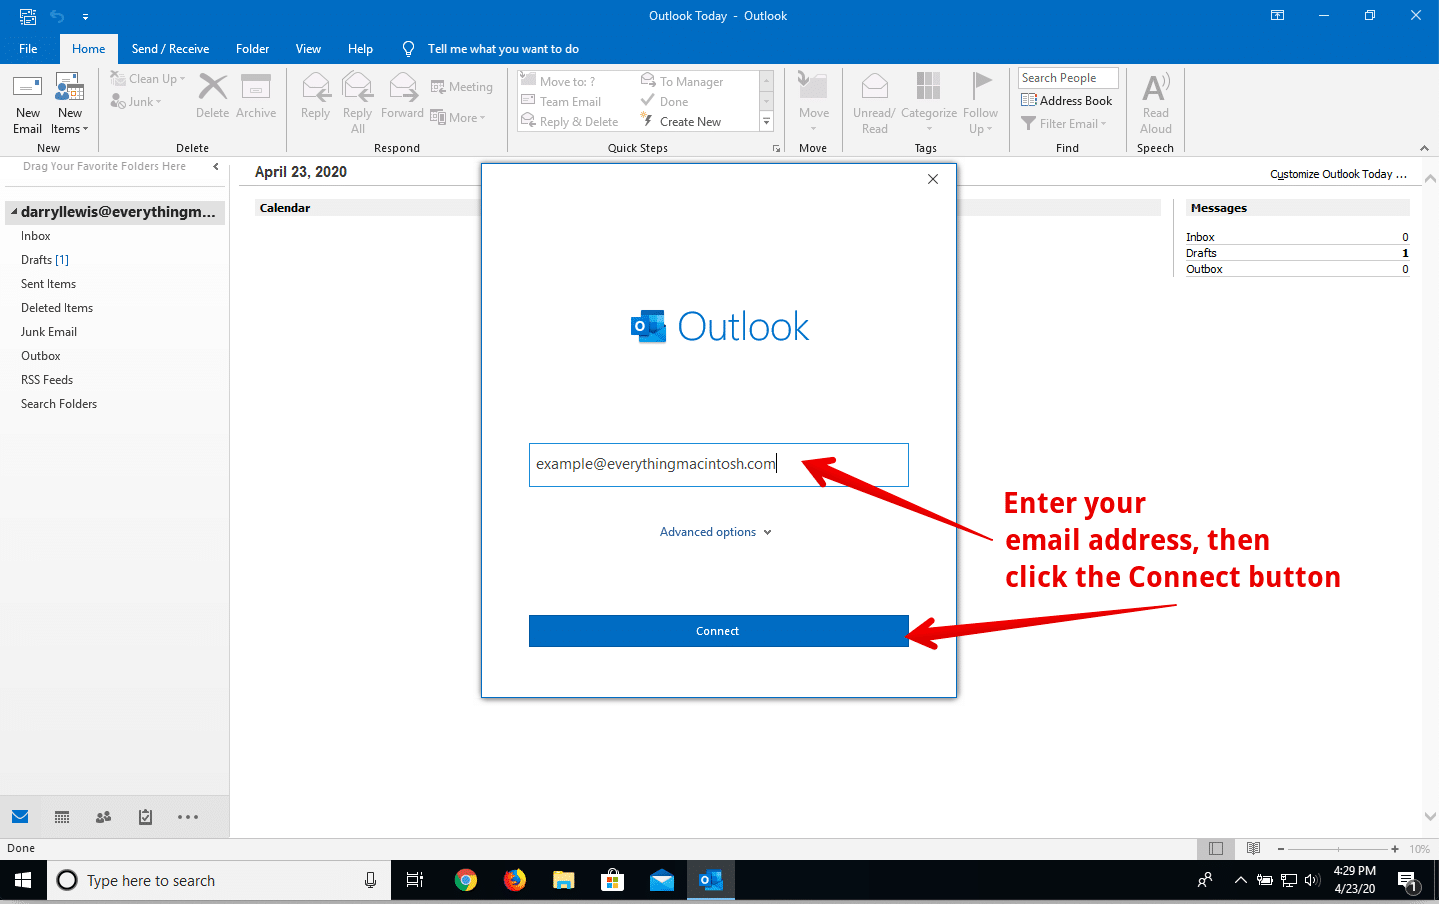The width and height of the screenshot is (1439, 904).
Task: Switch to Calendar view in navigation bar
Action: [x=62, y=817]
